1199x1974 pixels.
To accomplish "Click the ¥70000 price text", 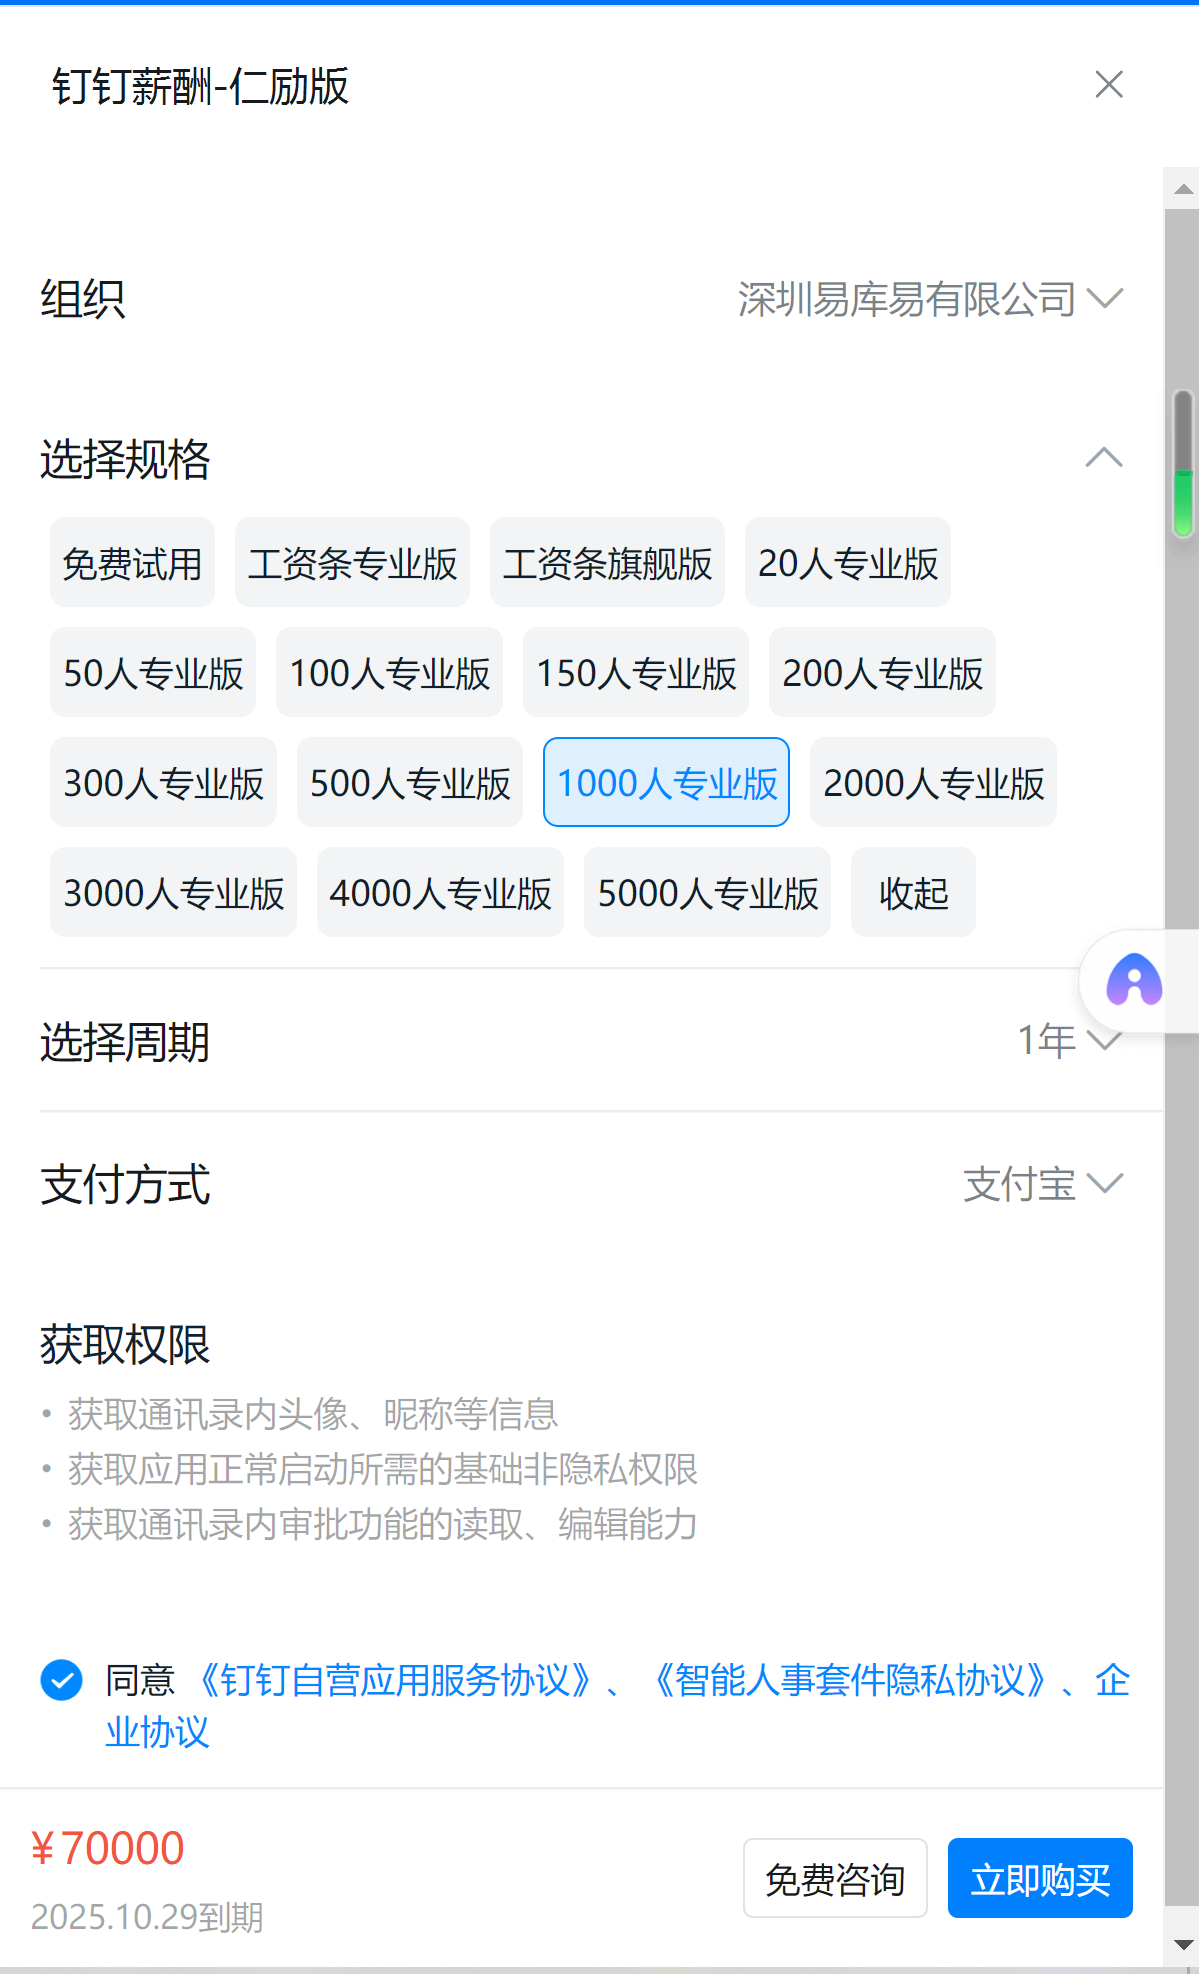I will pyautogui.click(x=108, y=1848).
